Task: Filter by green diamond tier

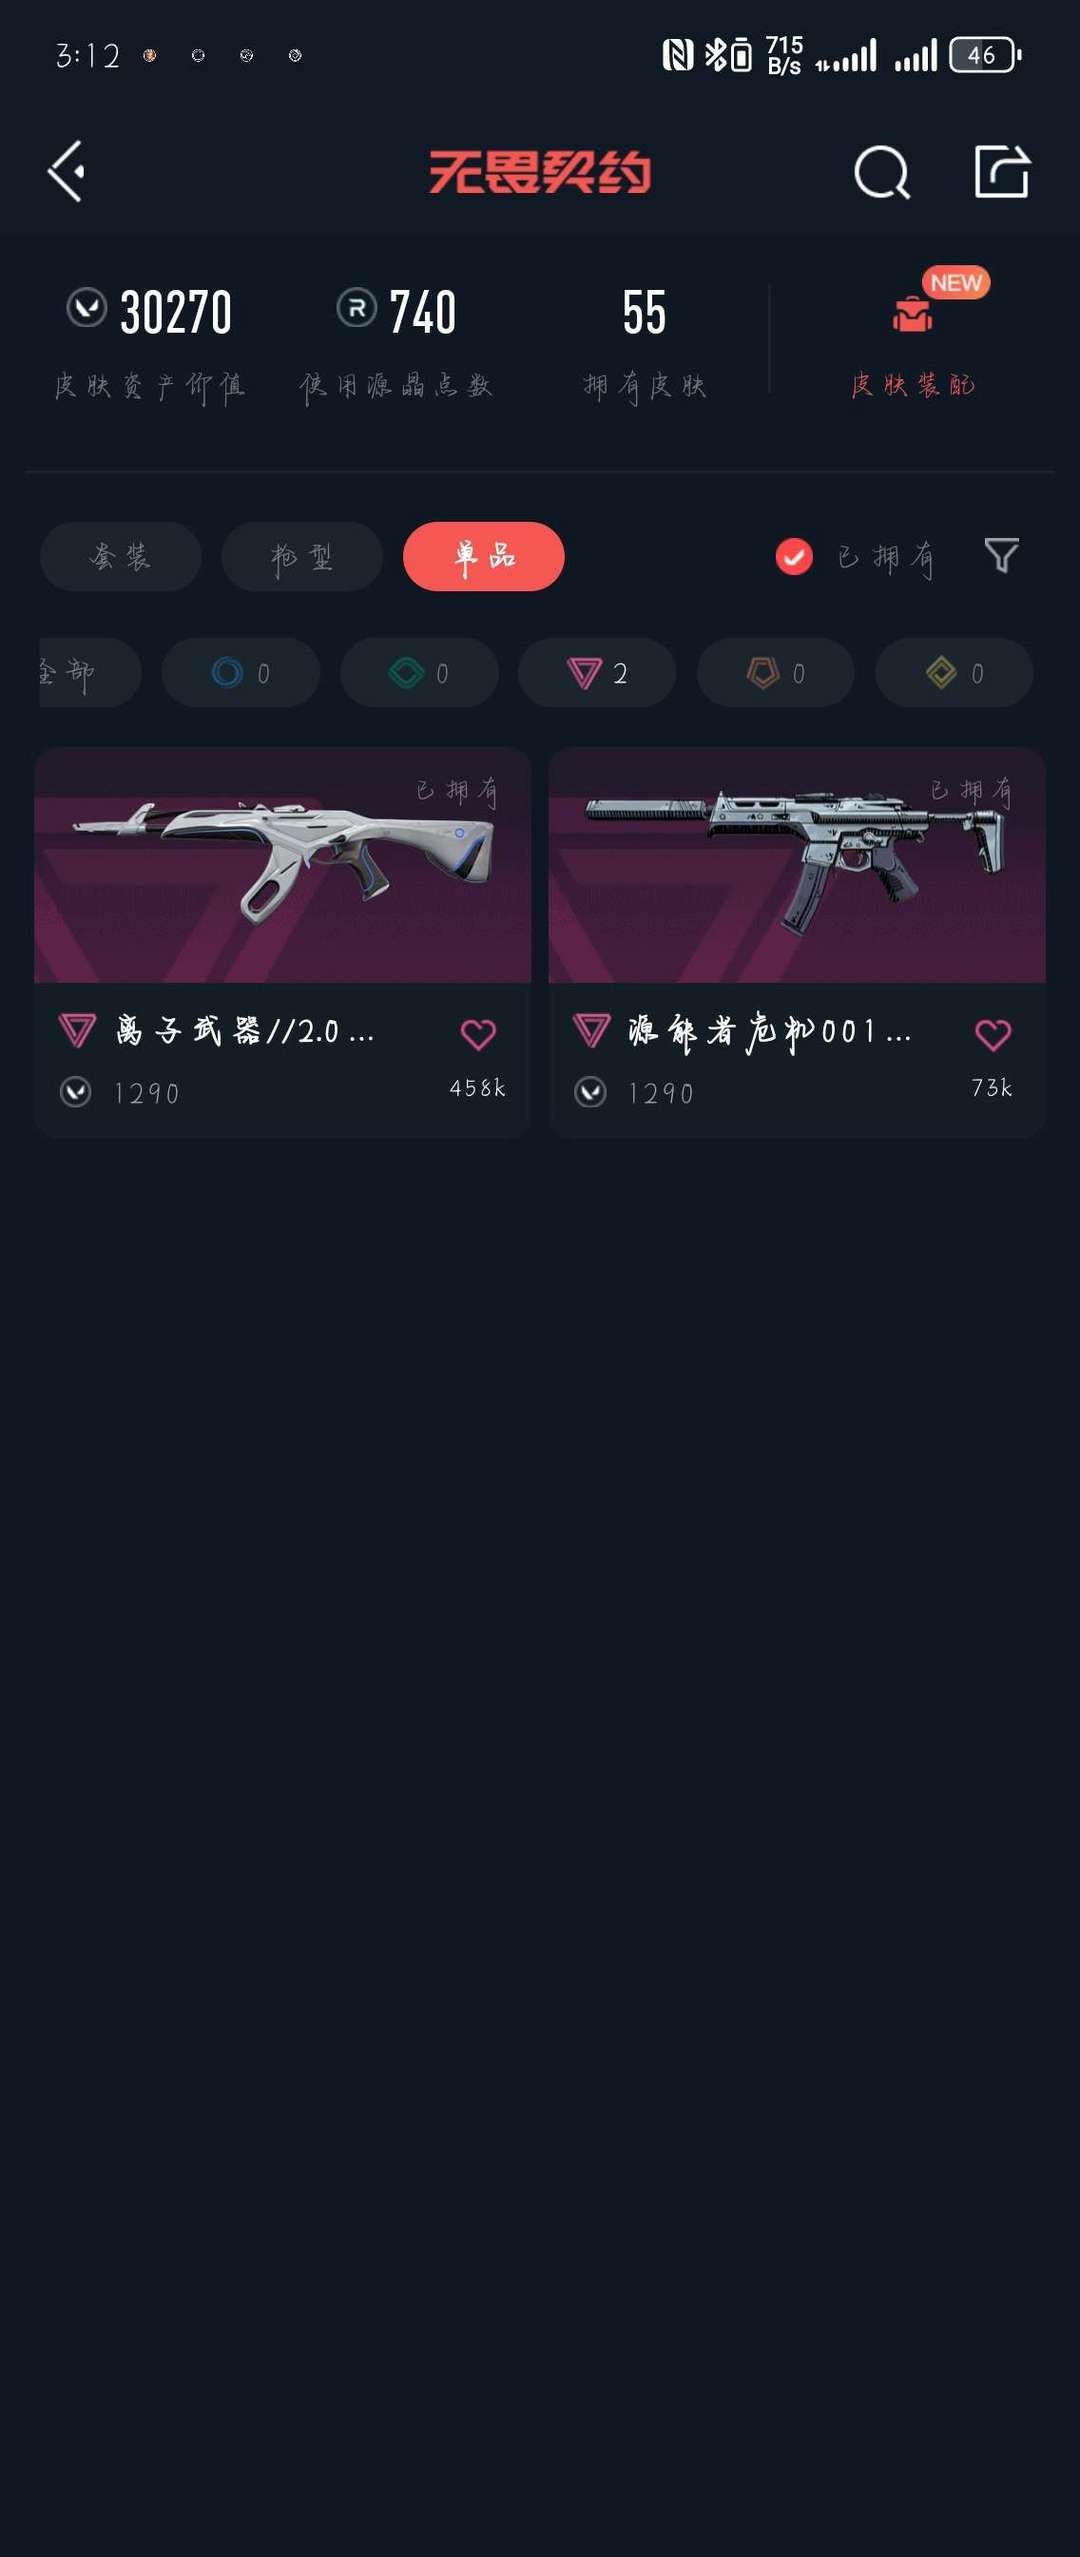Action: [420, 673]
